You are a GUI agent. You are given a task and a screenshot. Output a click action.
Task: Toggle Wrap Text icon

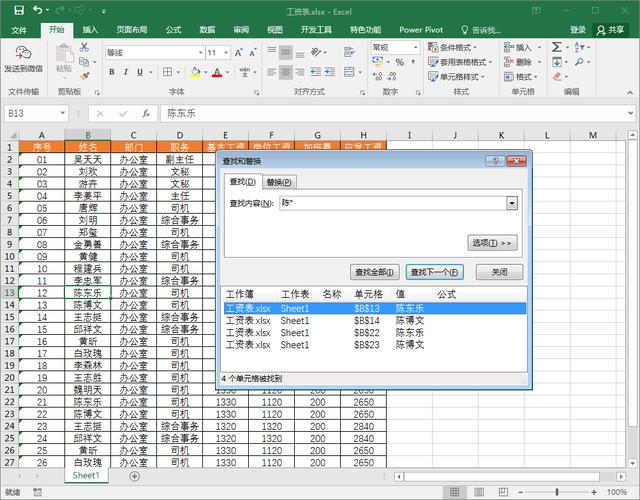pos(349,52)
